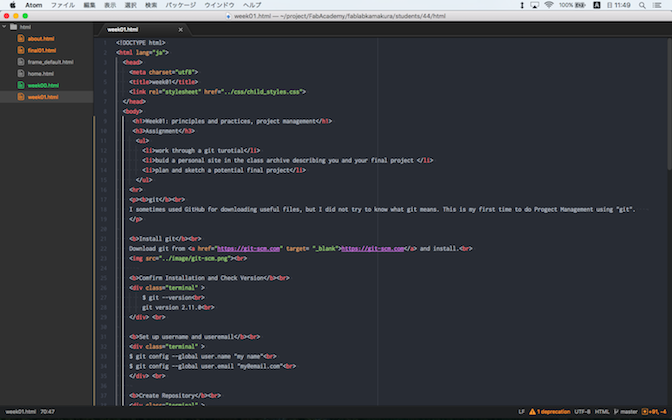Click the html folder icon
This screenshot has height=420, width=672.
coord(13,27)
